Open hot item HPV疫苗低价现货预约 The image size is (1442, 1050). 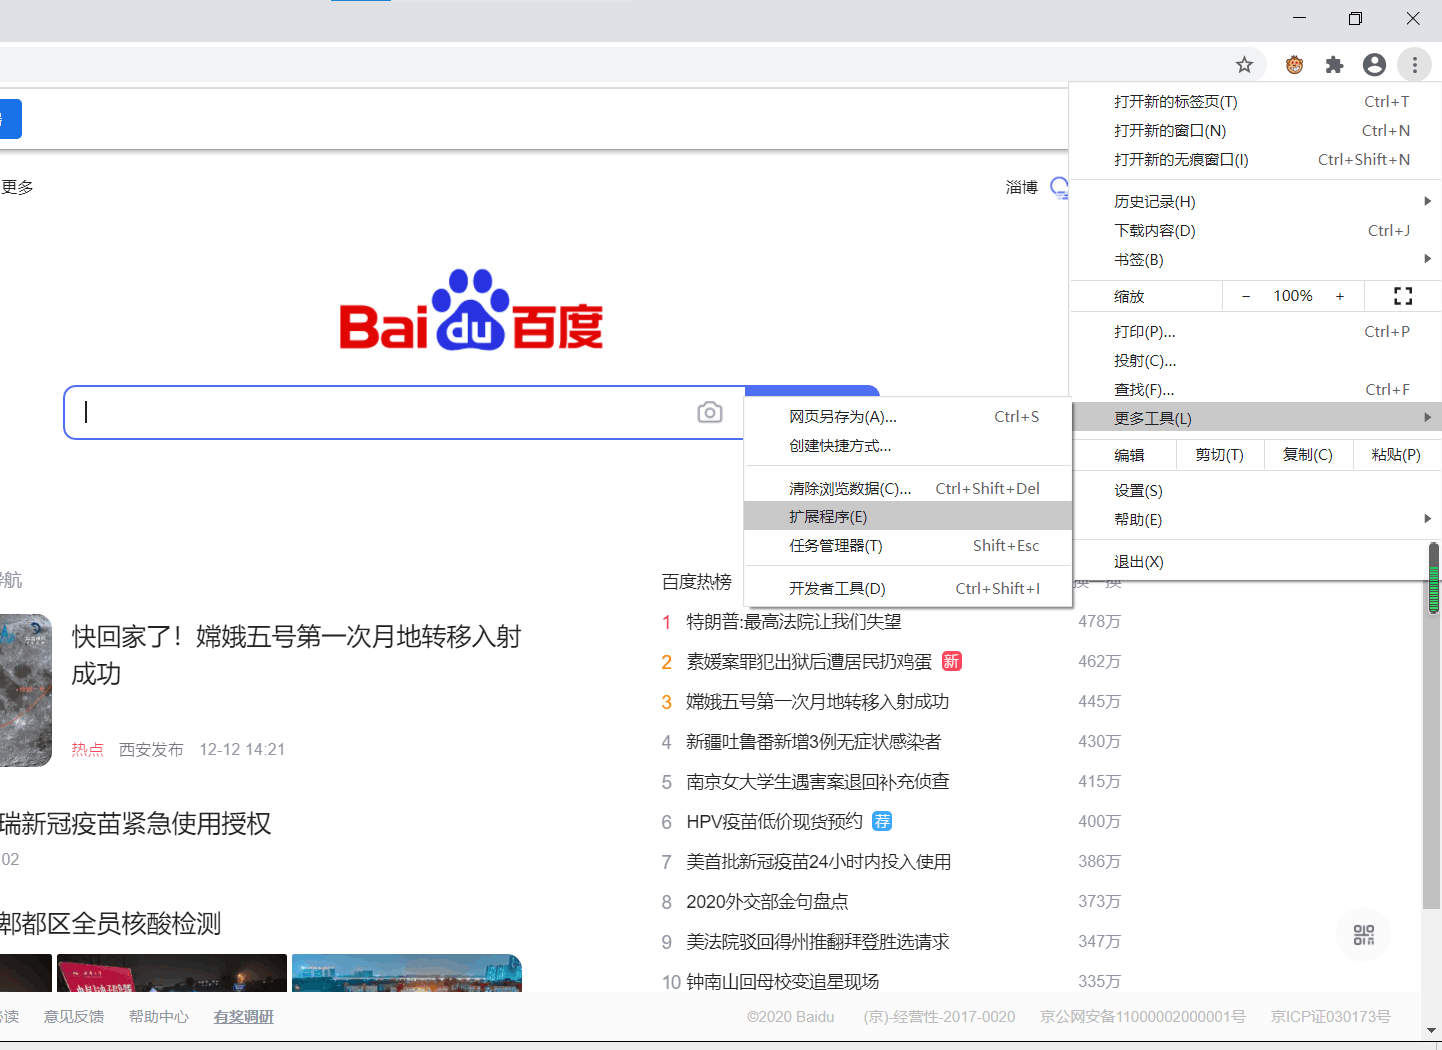pyautogui.click(x=774, y=821)
